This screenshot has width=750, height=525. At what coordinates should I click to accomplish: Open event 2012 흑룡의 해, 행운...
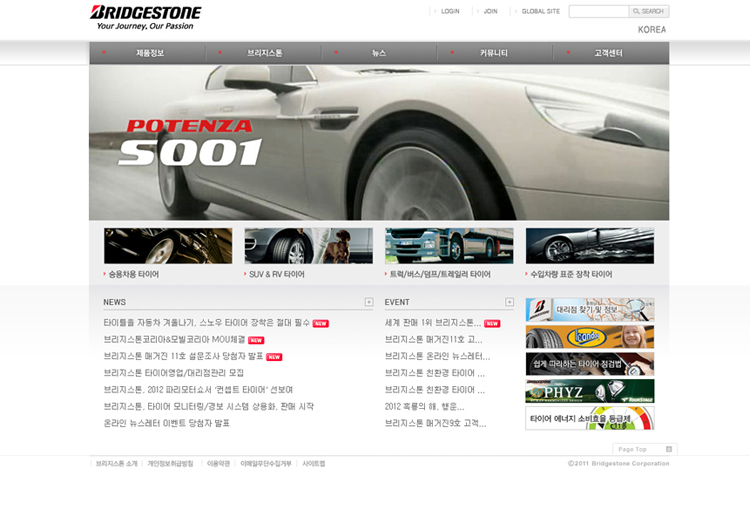[x=424, y=406]
